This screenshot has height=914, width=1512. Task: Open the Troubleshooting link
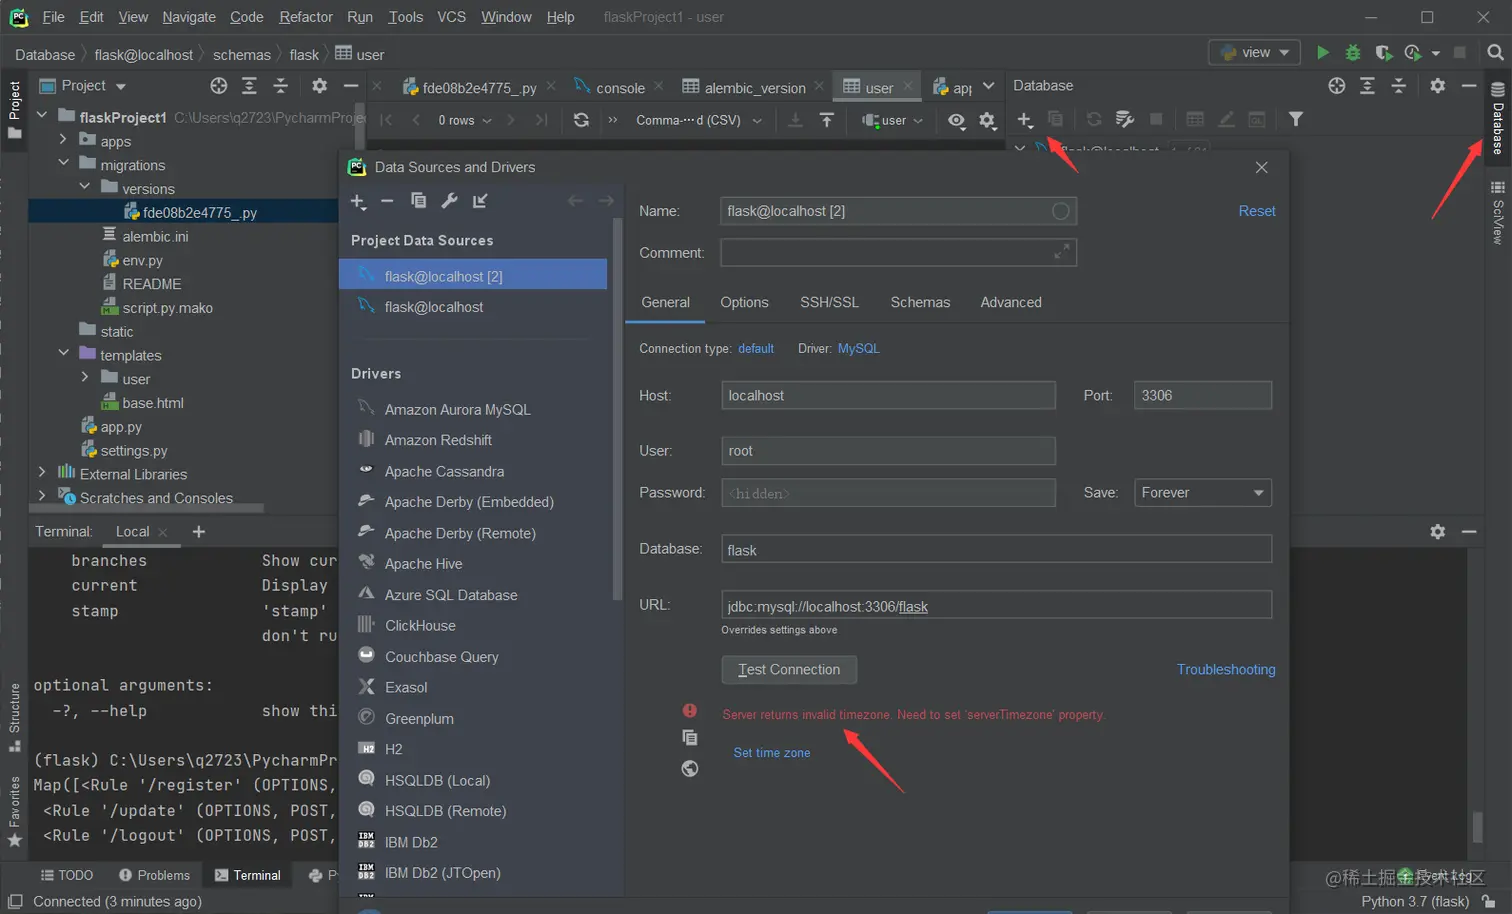click(1226, 670)
